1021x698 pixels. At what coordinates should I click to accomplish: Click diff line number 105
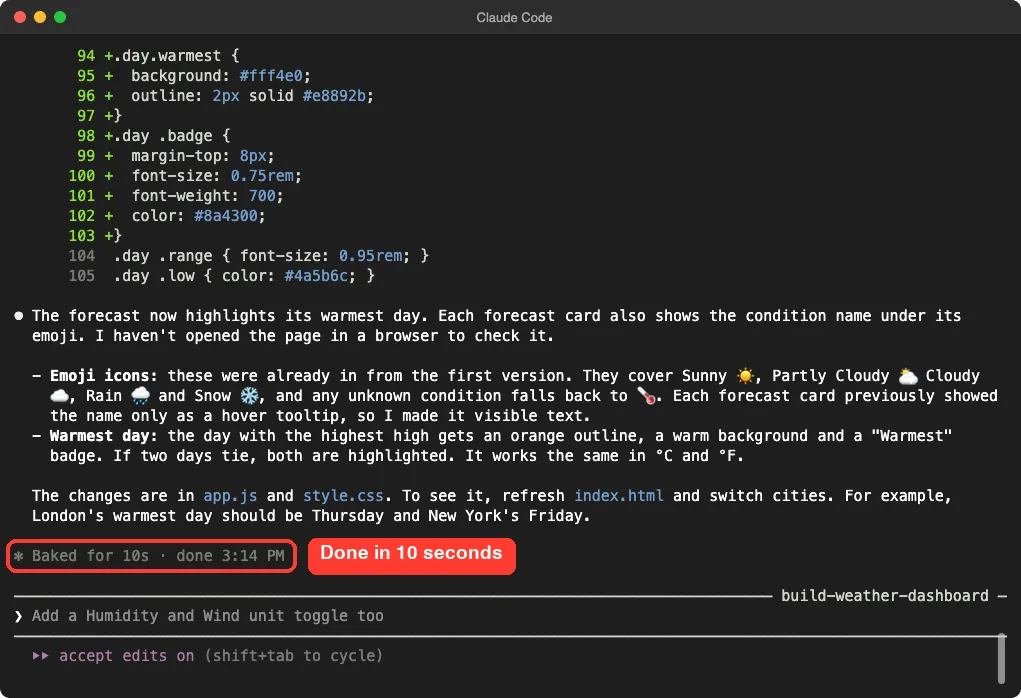click(x=81, y=275)
